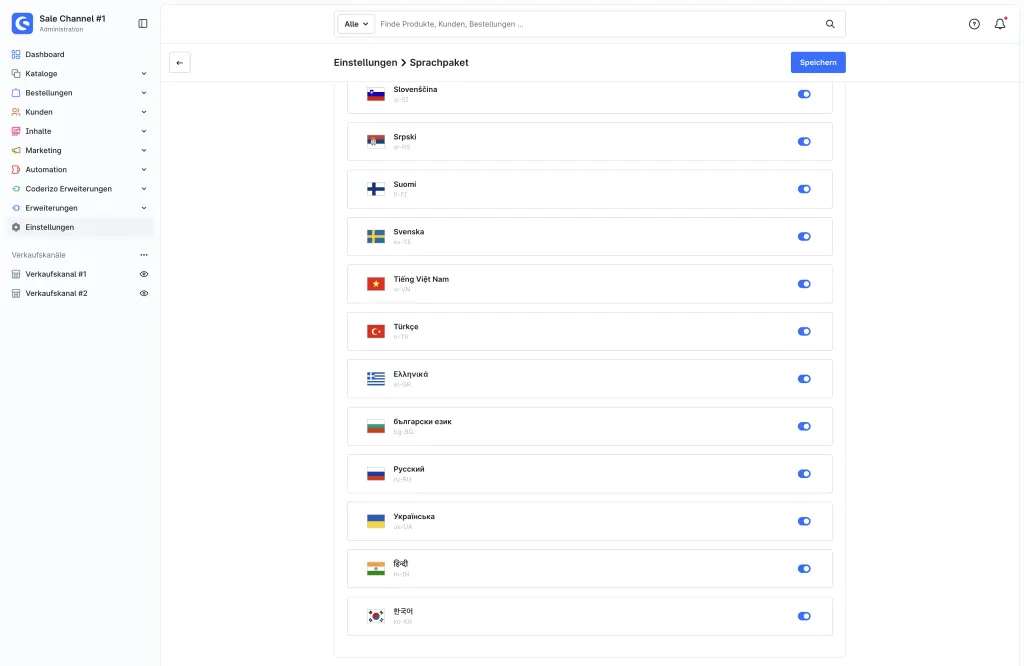
Task: Go back using the arrow button
Action: pyautogui.click(x=180, y=63)
